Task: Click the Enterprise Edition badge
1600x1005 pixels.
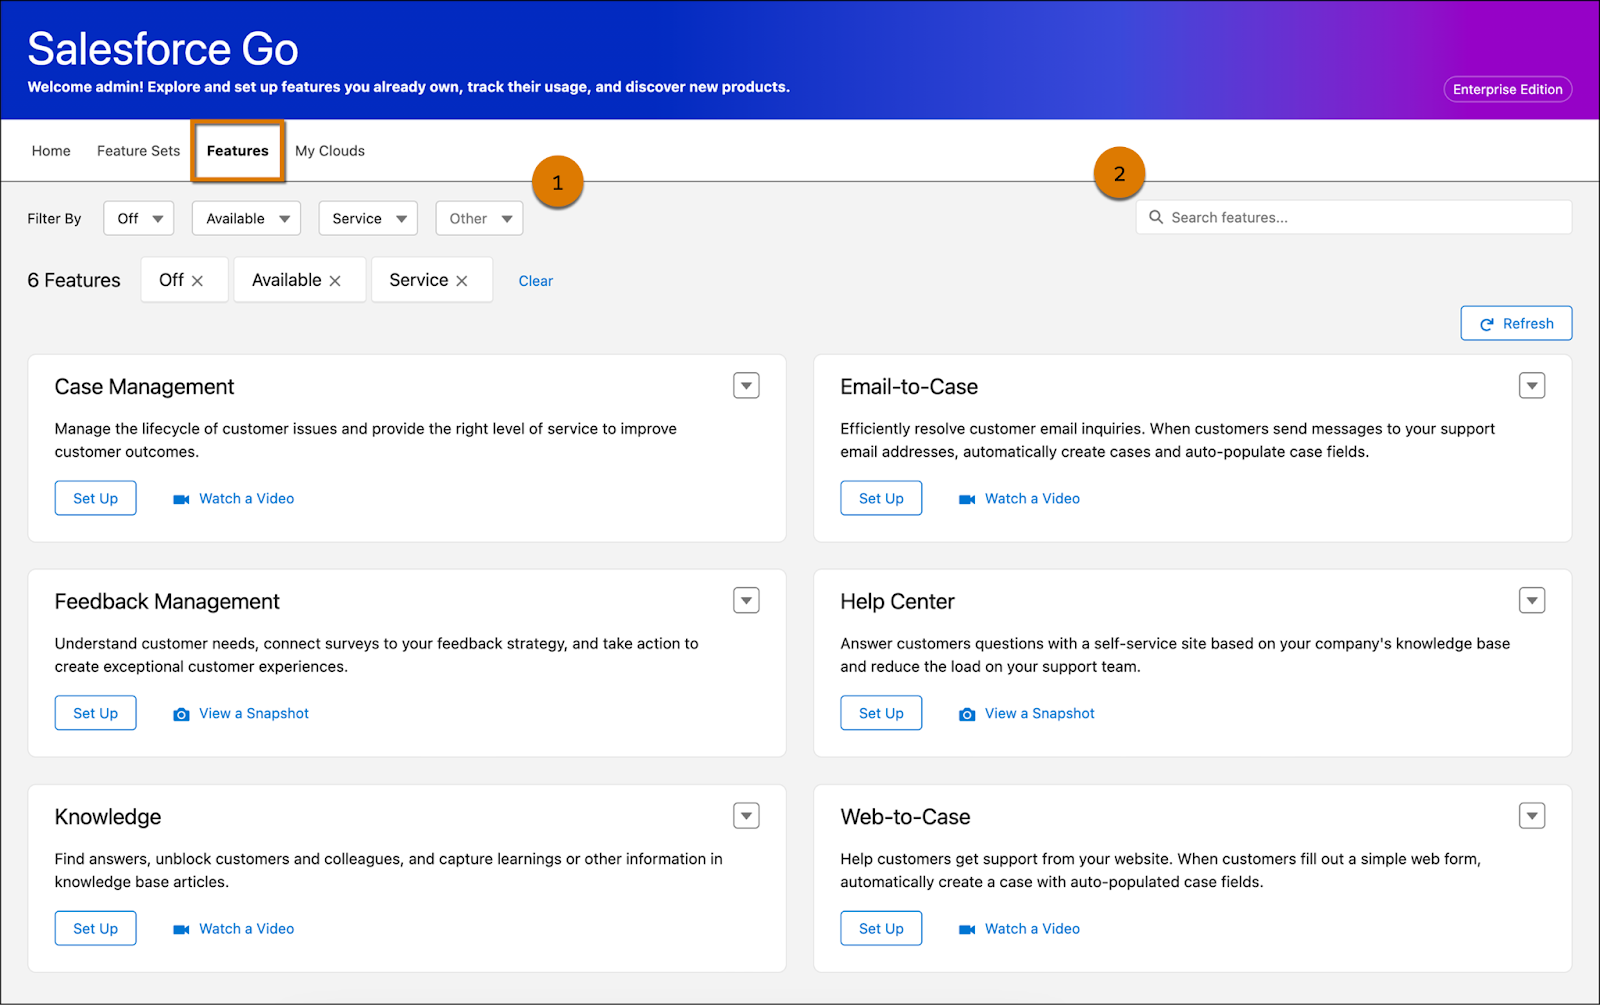Action: point(1508,89)
